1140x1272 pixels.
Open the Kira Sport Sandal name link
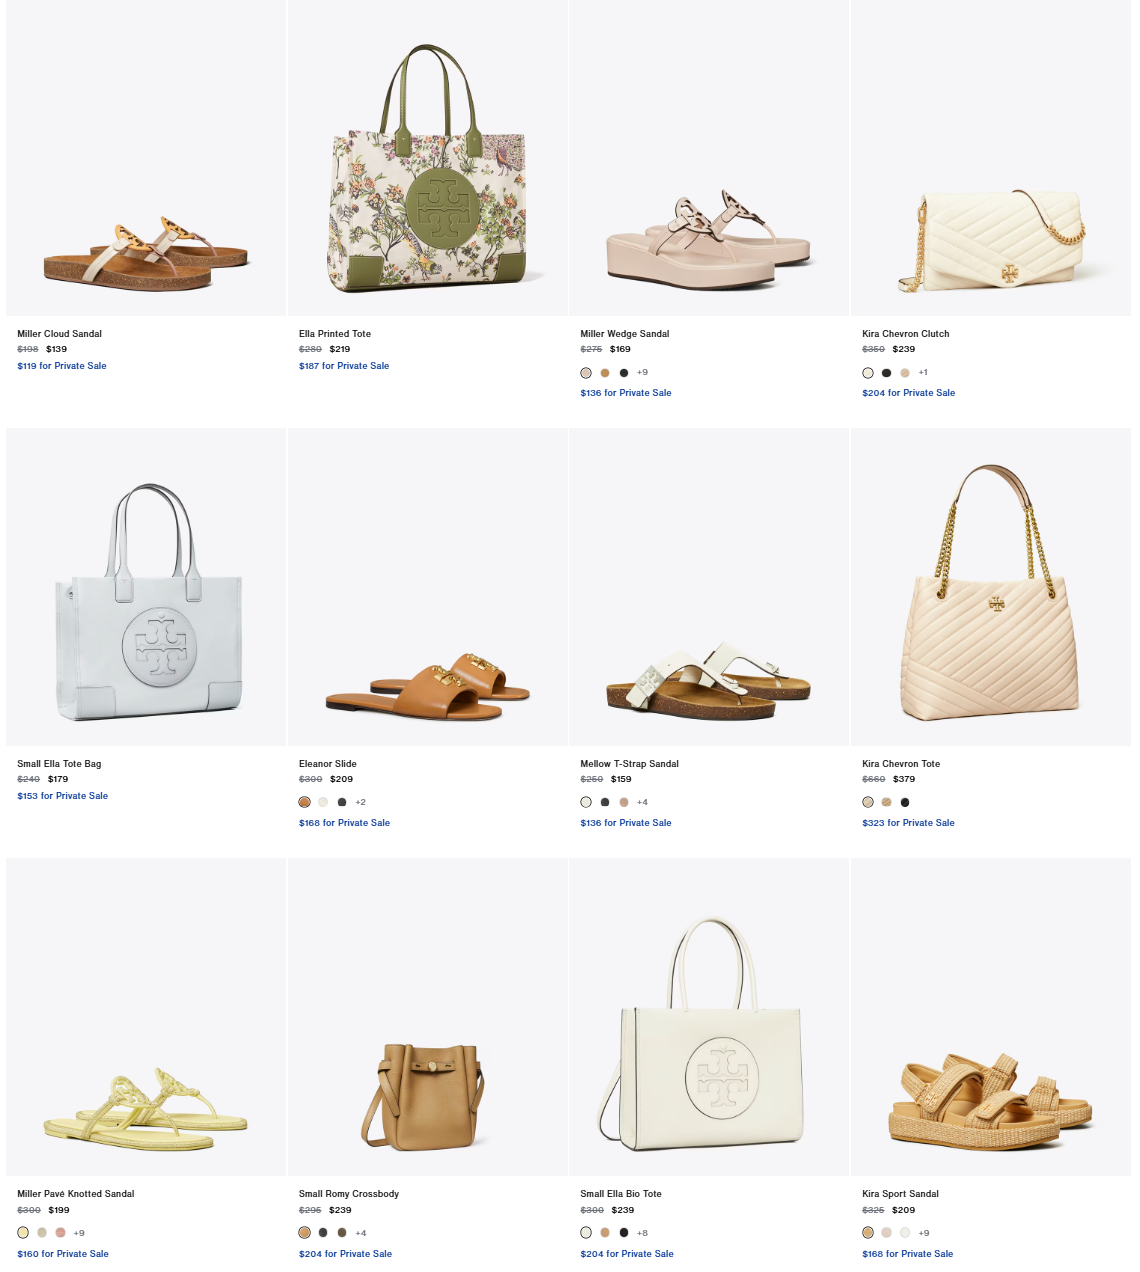(900, 1194)
